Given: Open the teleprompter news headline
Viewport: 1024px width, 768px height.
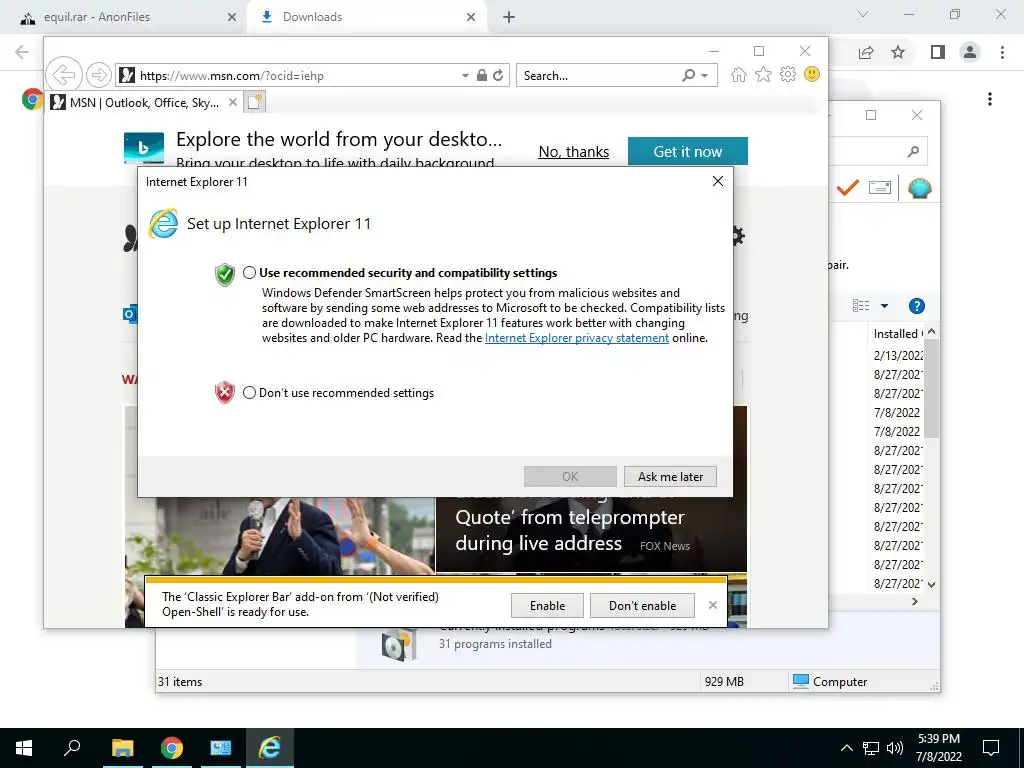Looking at the screenshot, I should (x=569, y=530).
